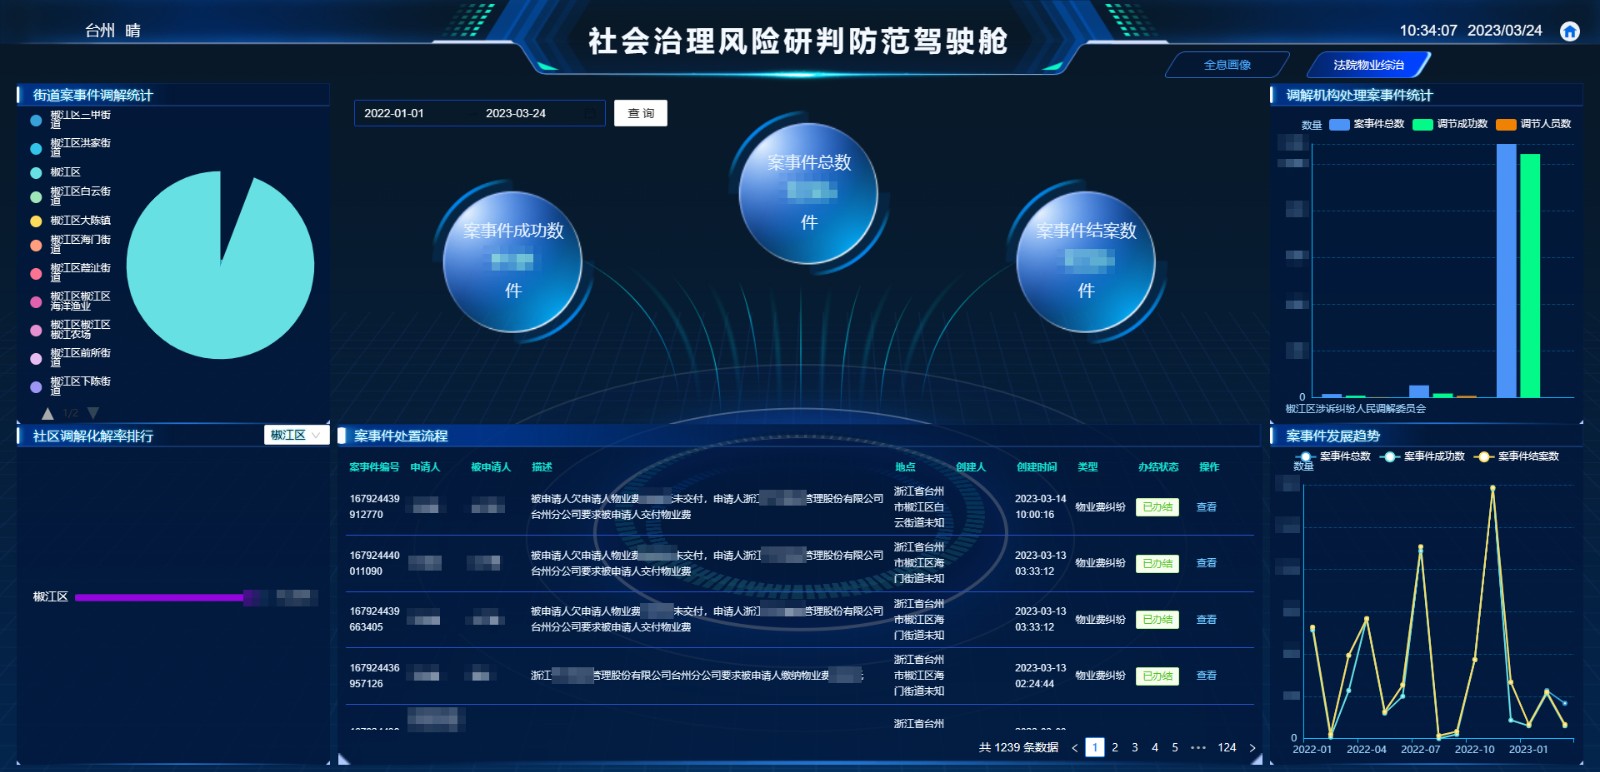
Task: Click pie legend page-up triangle
Action: [x=47, y=413]
